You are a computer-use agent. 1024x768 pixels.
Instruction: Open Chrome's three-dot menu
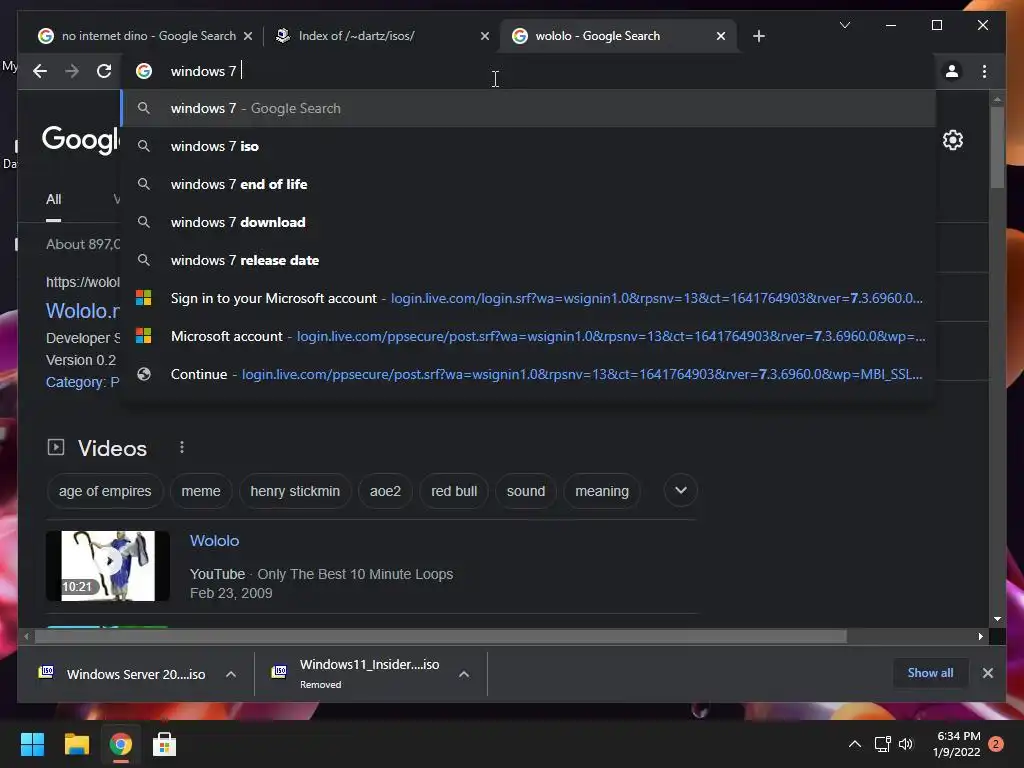(x=984, y=71)
